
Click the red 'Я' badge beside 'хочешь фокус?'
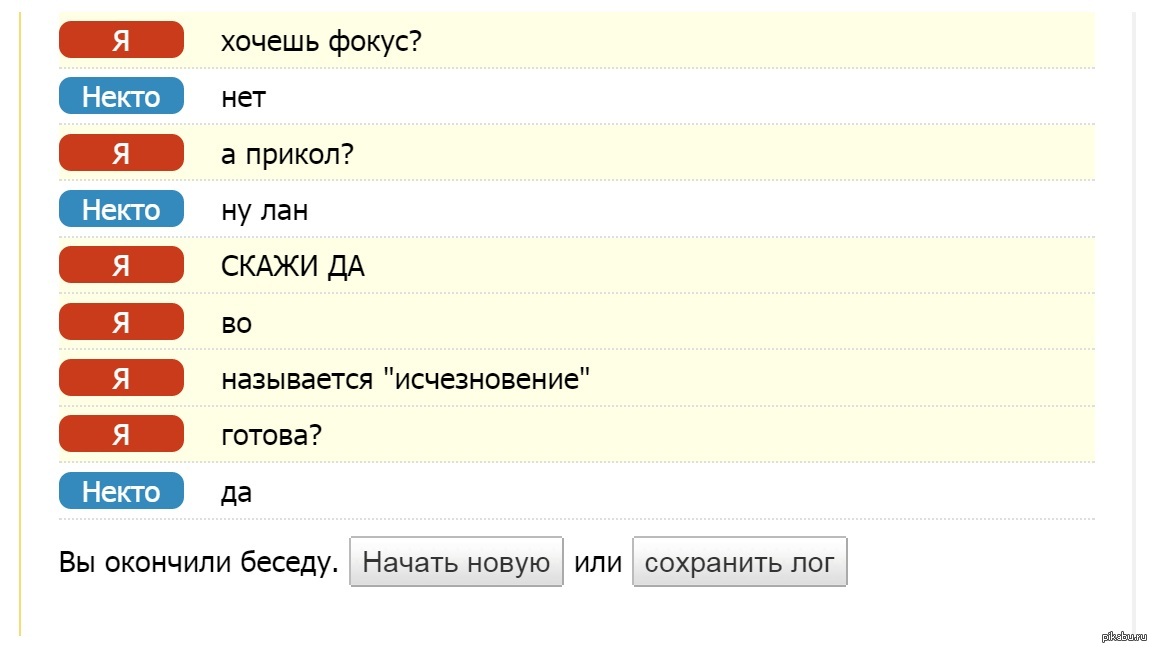tap(121, 40)
